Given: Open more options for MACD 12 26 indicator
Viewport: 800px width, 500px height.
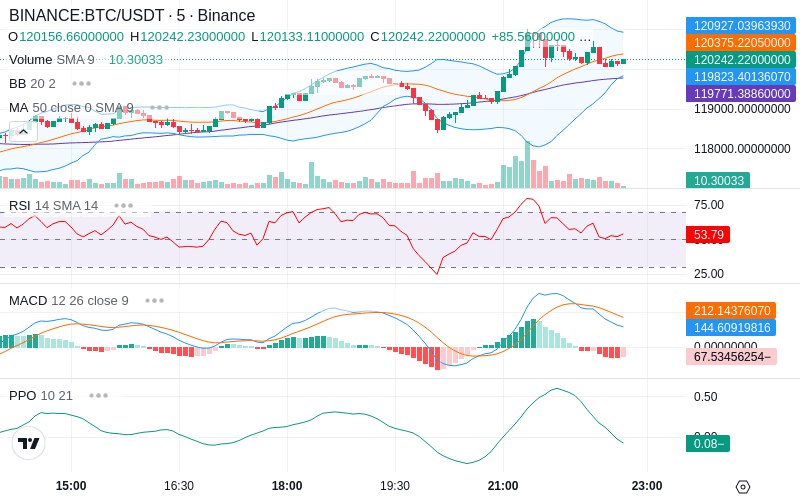Looking at the screenshot, I should 154,301.
